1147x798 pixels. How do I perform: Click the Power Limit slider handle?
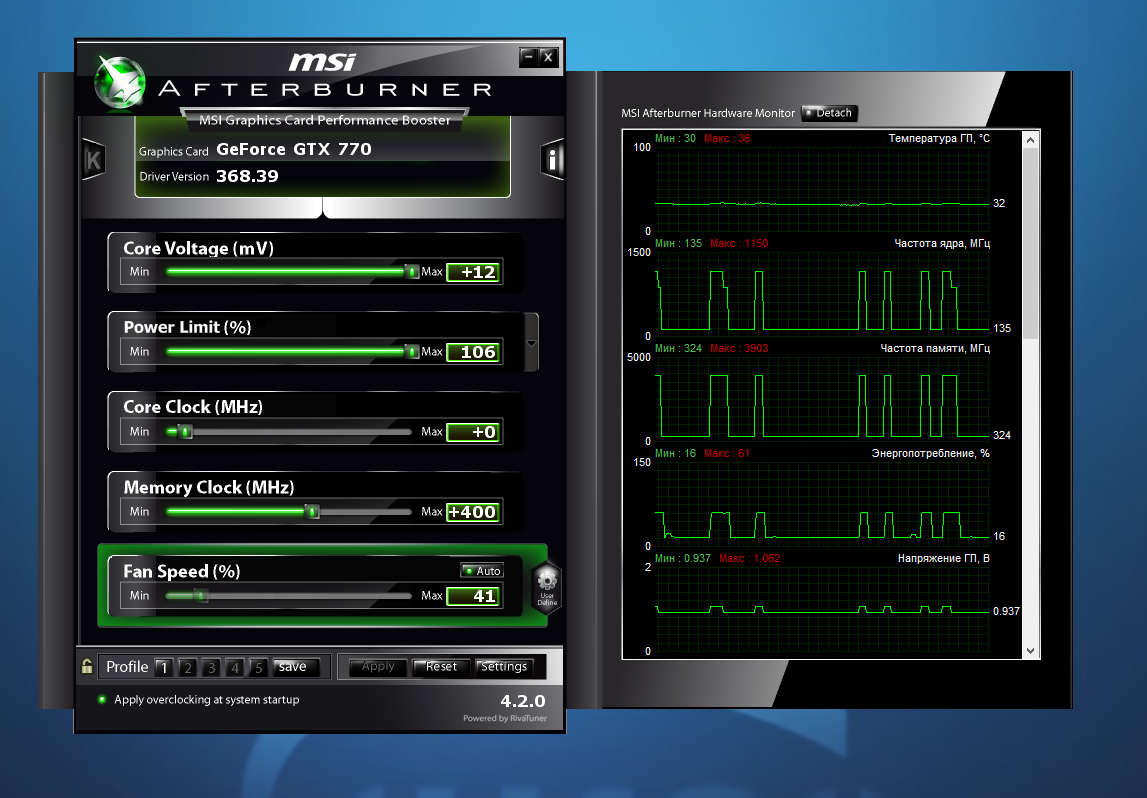tap(412, 351)
